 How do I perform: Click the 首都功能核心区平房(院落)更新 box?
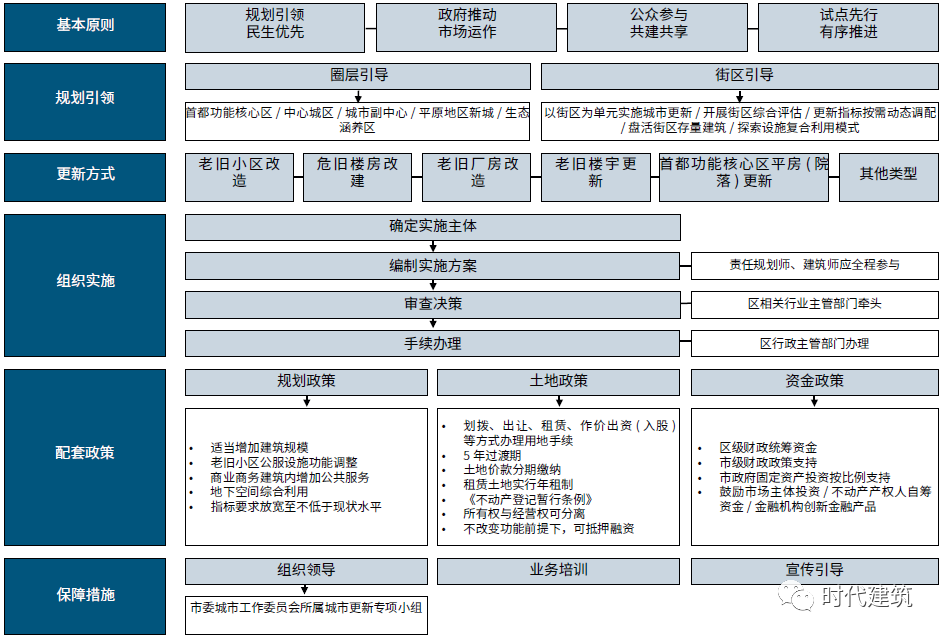click(x=744, y=177)
